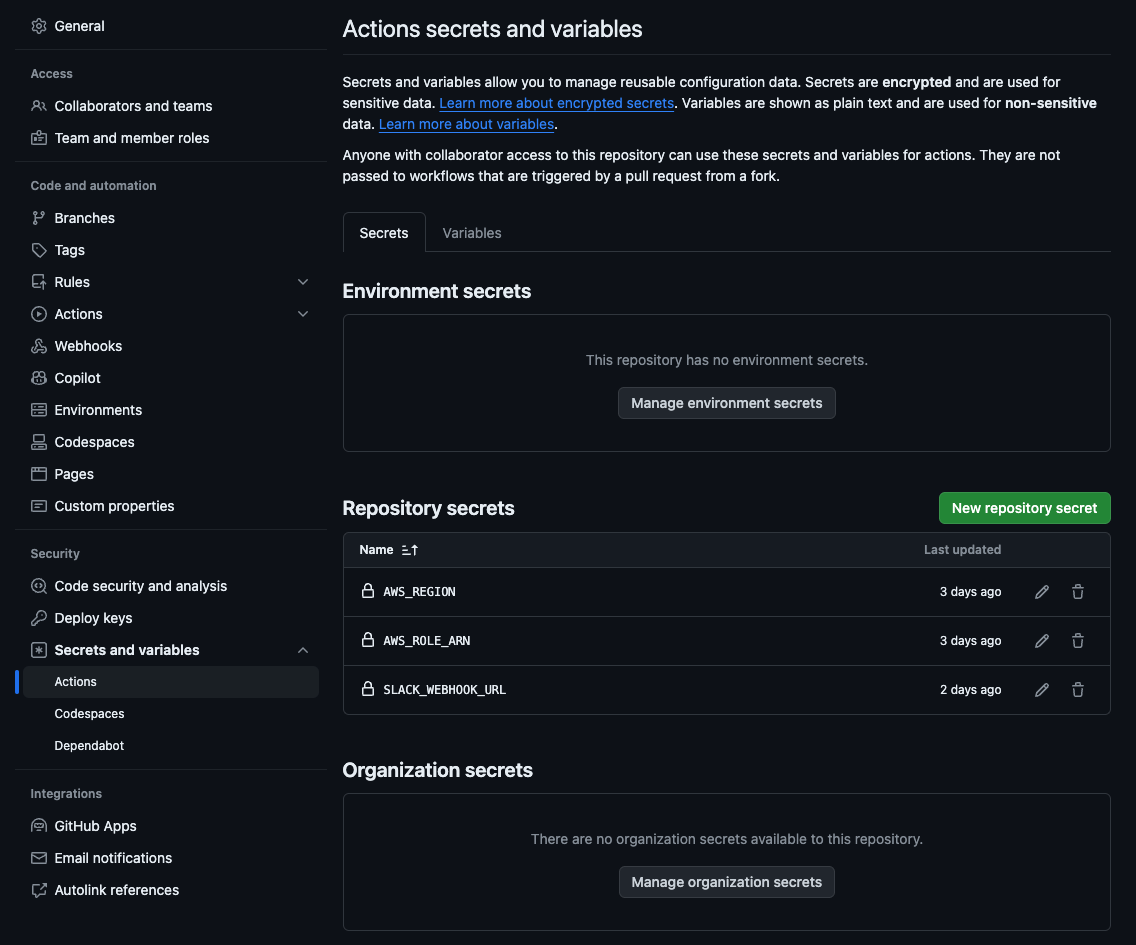
Task: Click the Branches git-branch icon
Action: coord(38,218)
